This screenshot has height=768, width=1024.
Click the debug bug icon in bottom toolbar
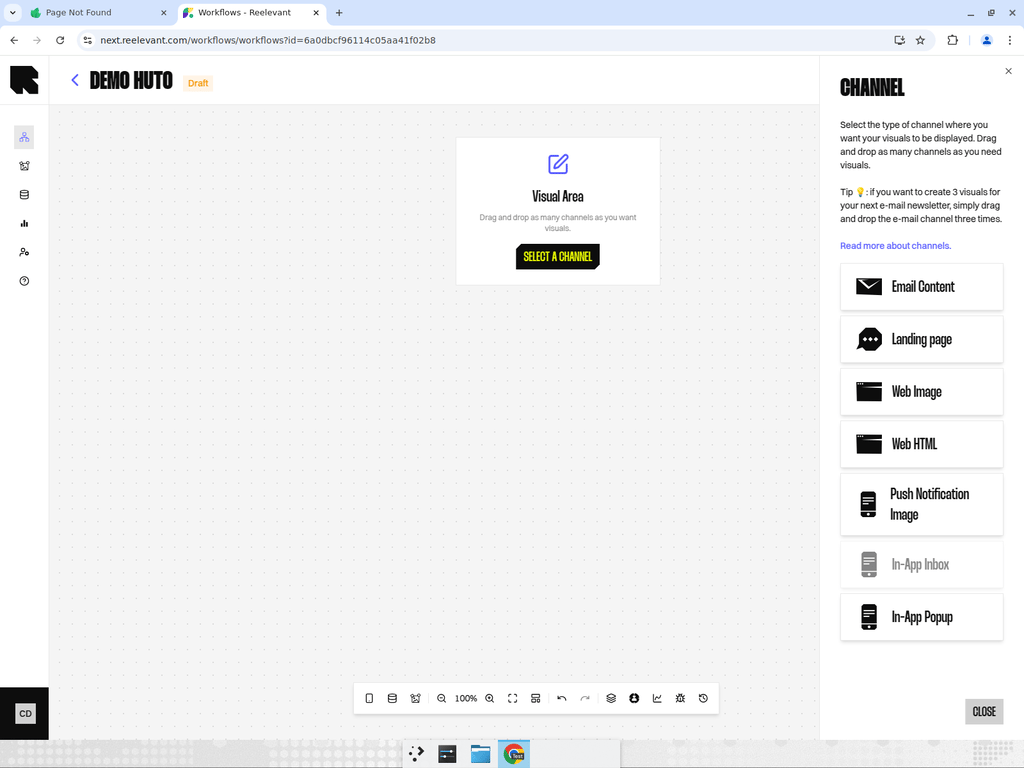coord(680,698)
